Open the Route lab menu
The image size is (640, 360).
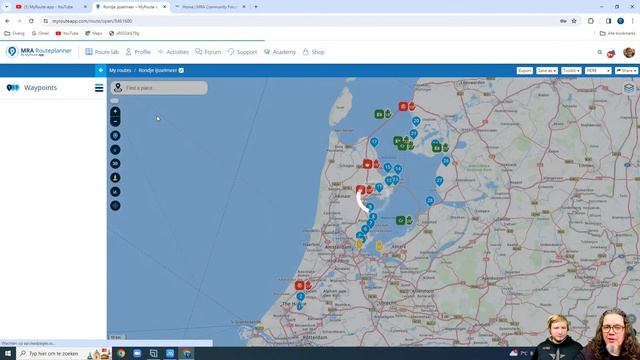coord(102,52)
